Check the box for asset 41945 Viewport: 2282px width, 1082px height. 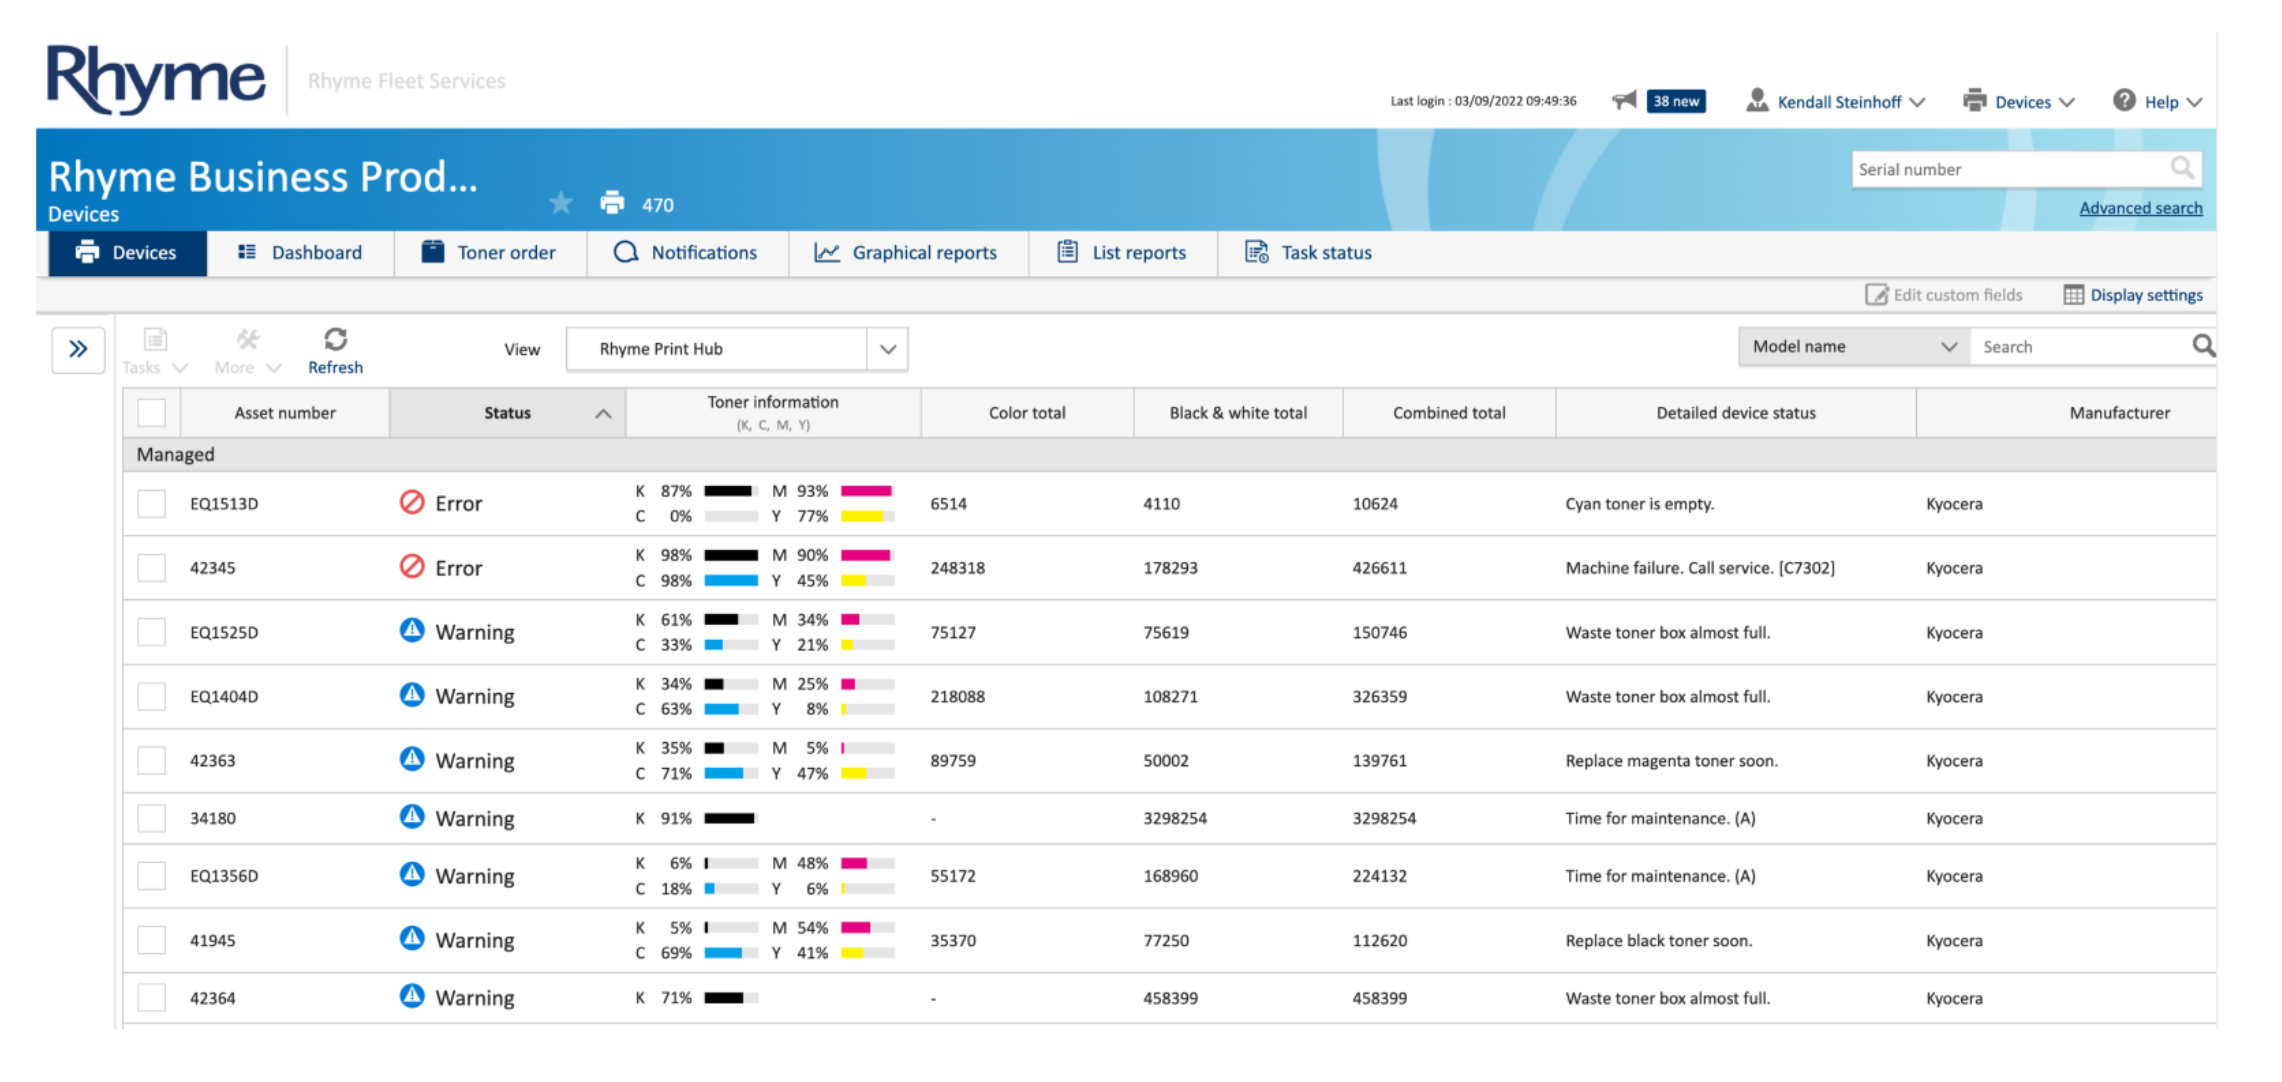click(152, 940)
